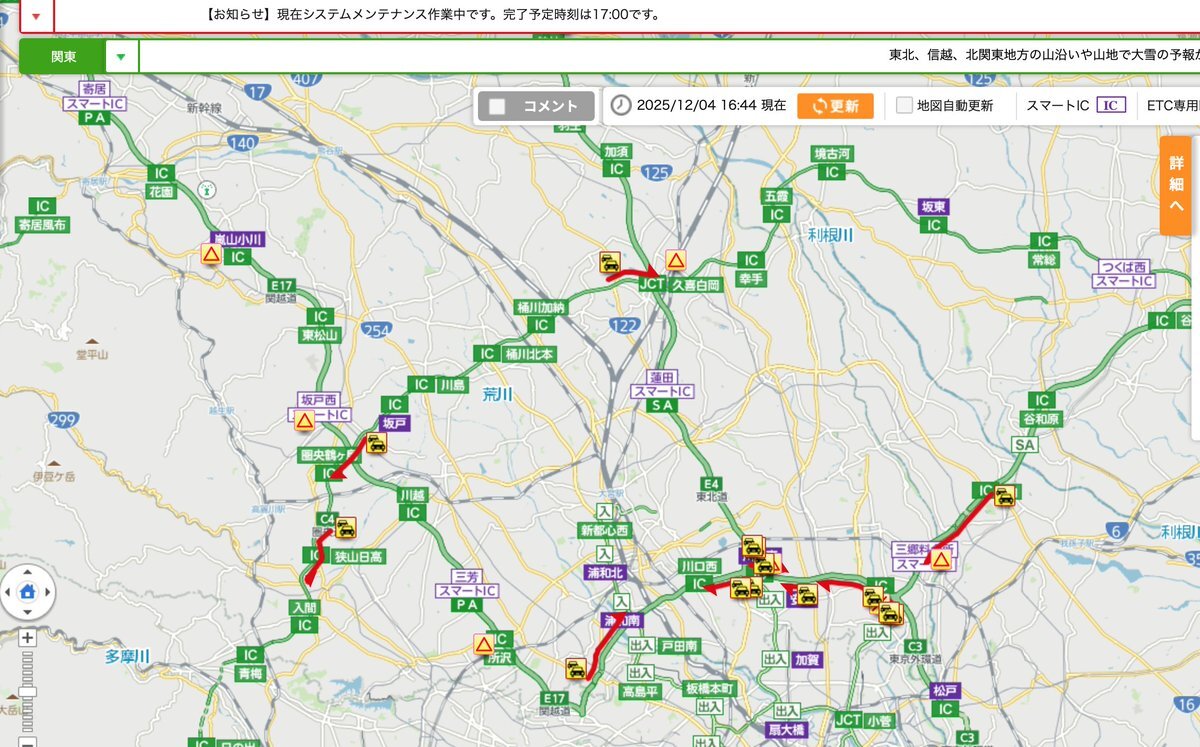Click the 松戸 IC label
1200x747 pixels.
945,690
